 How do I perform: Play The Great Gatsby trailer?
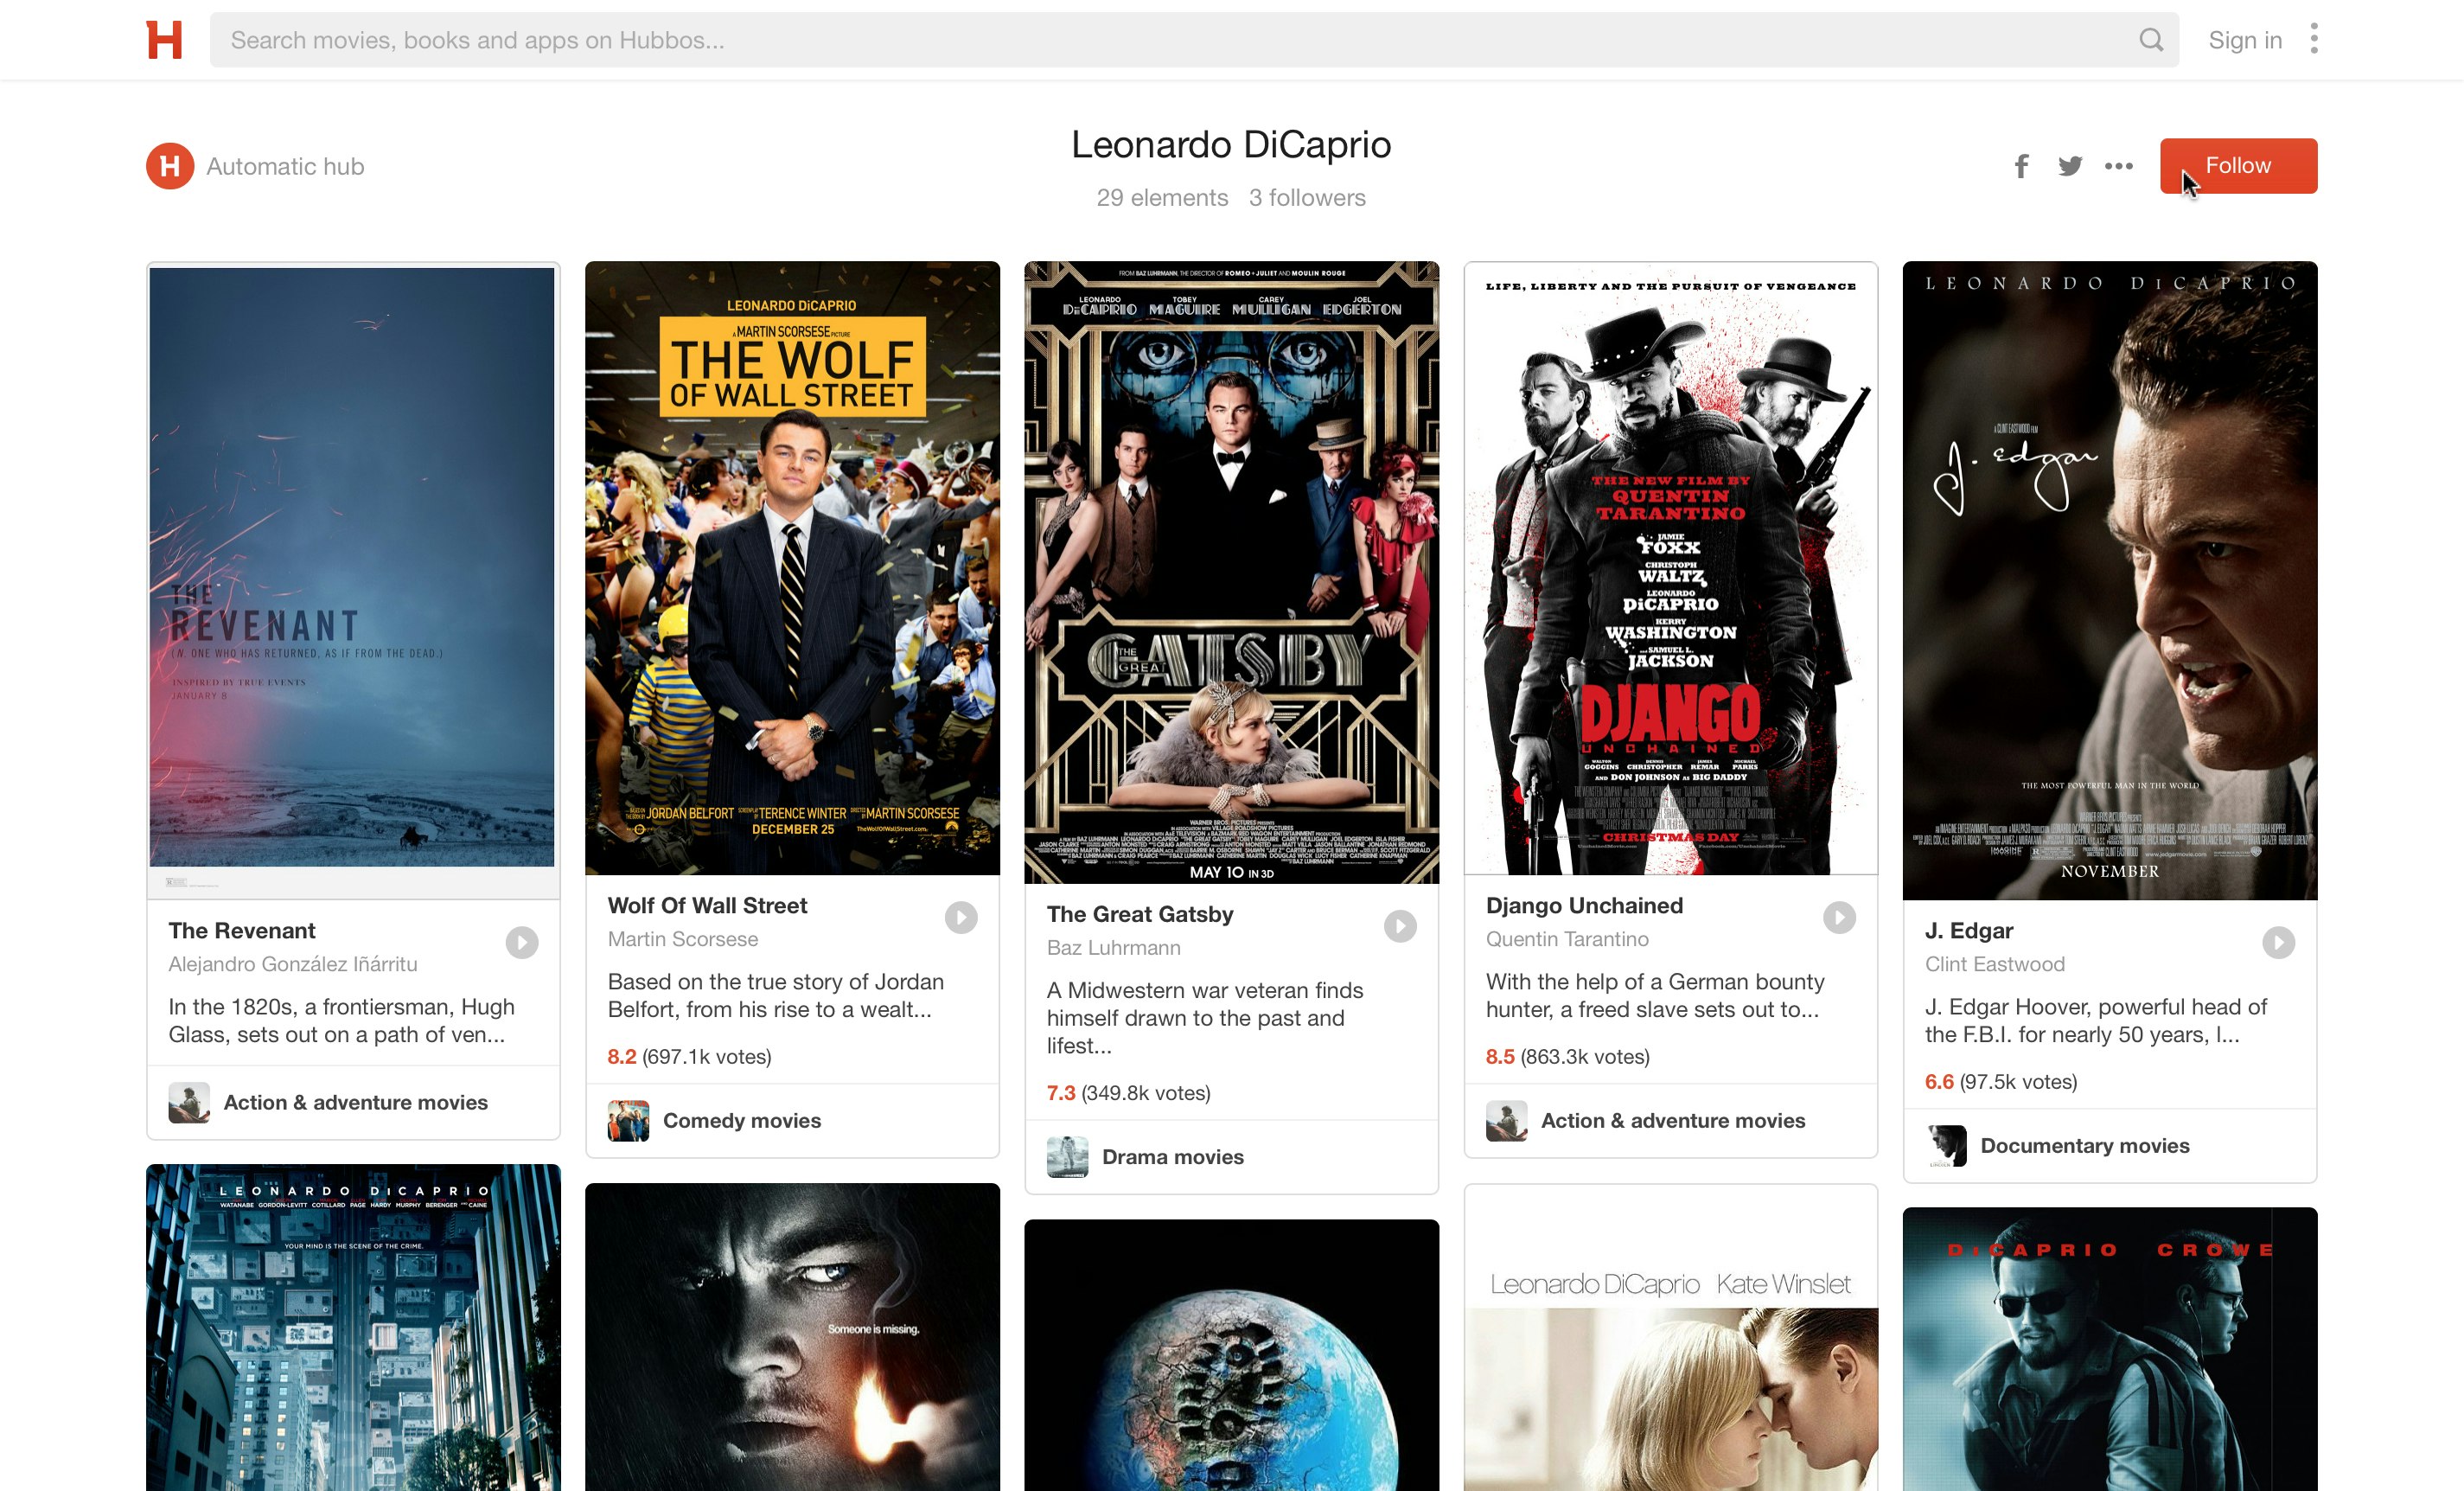1399,926
